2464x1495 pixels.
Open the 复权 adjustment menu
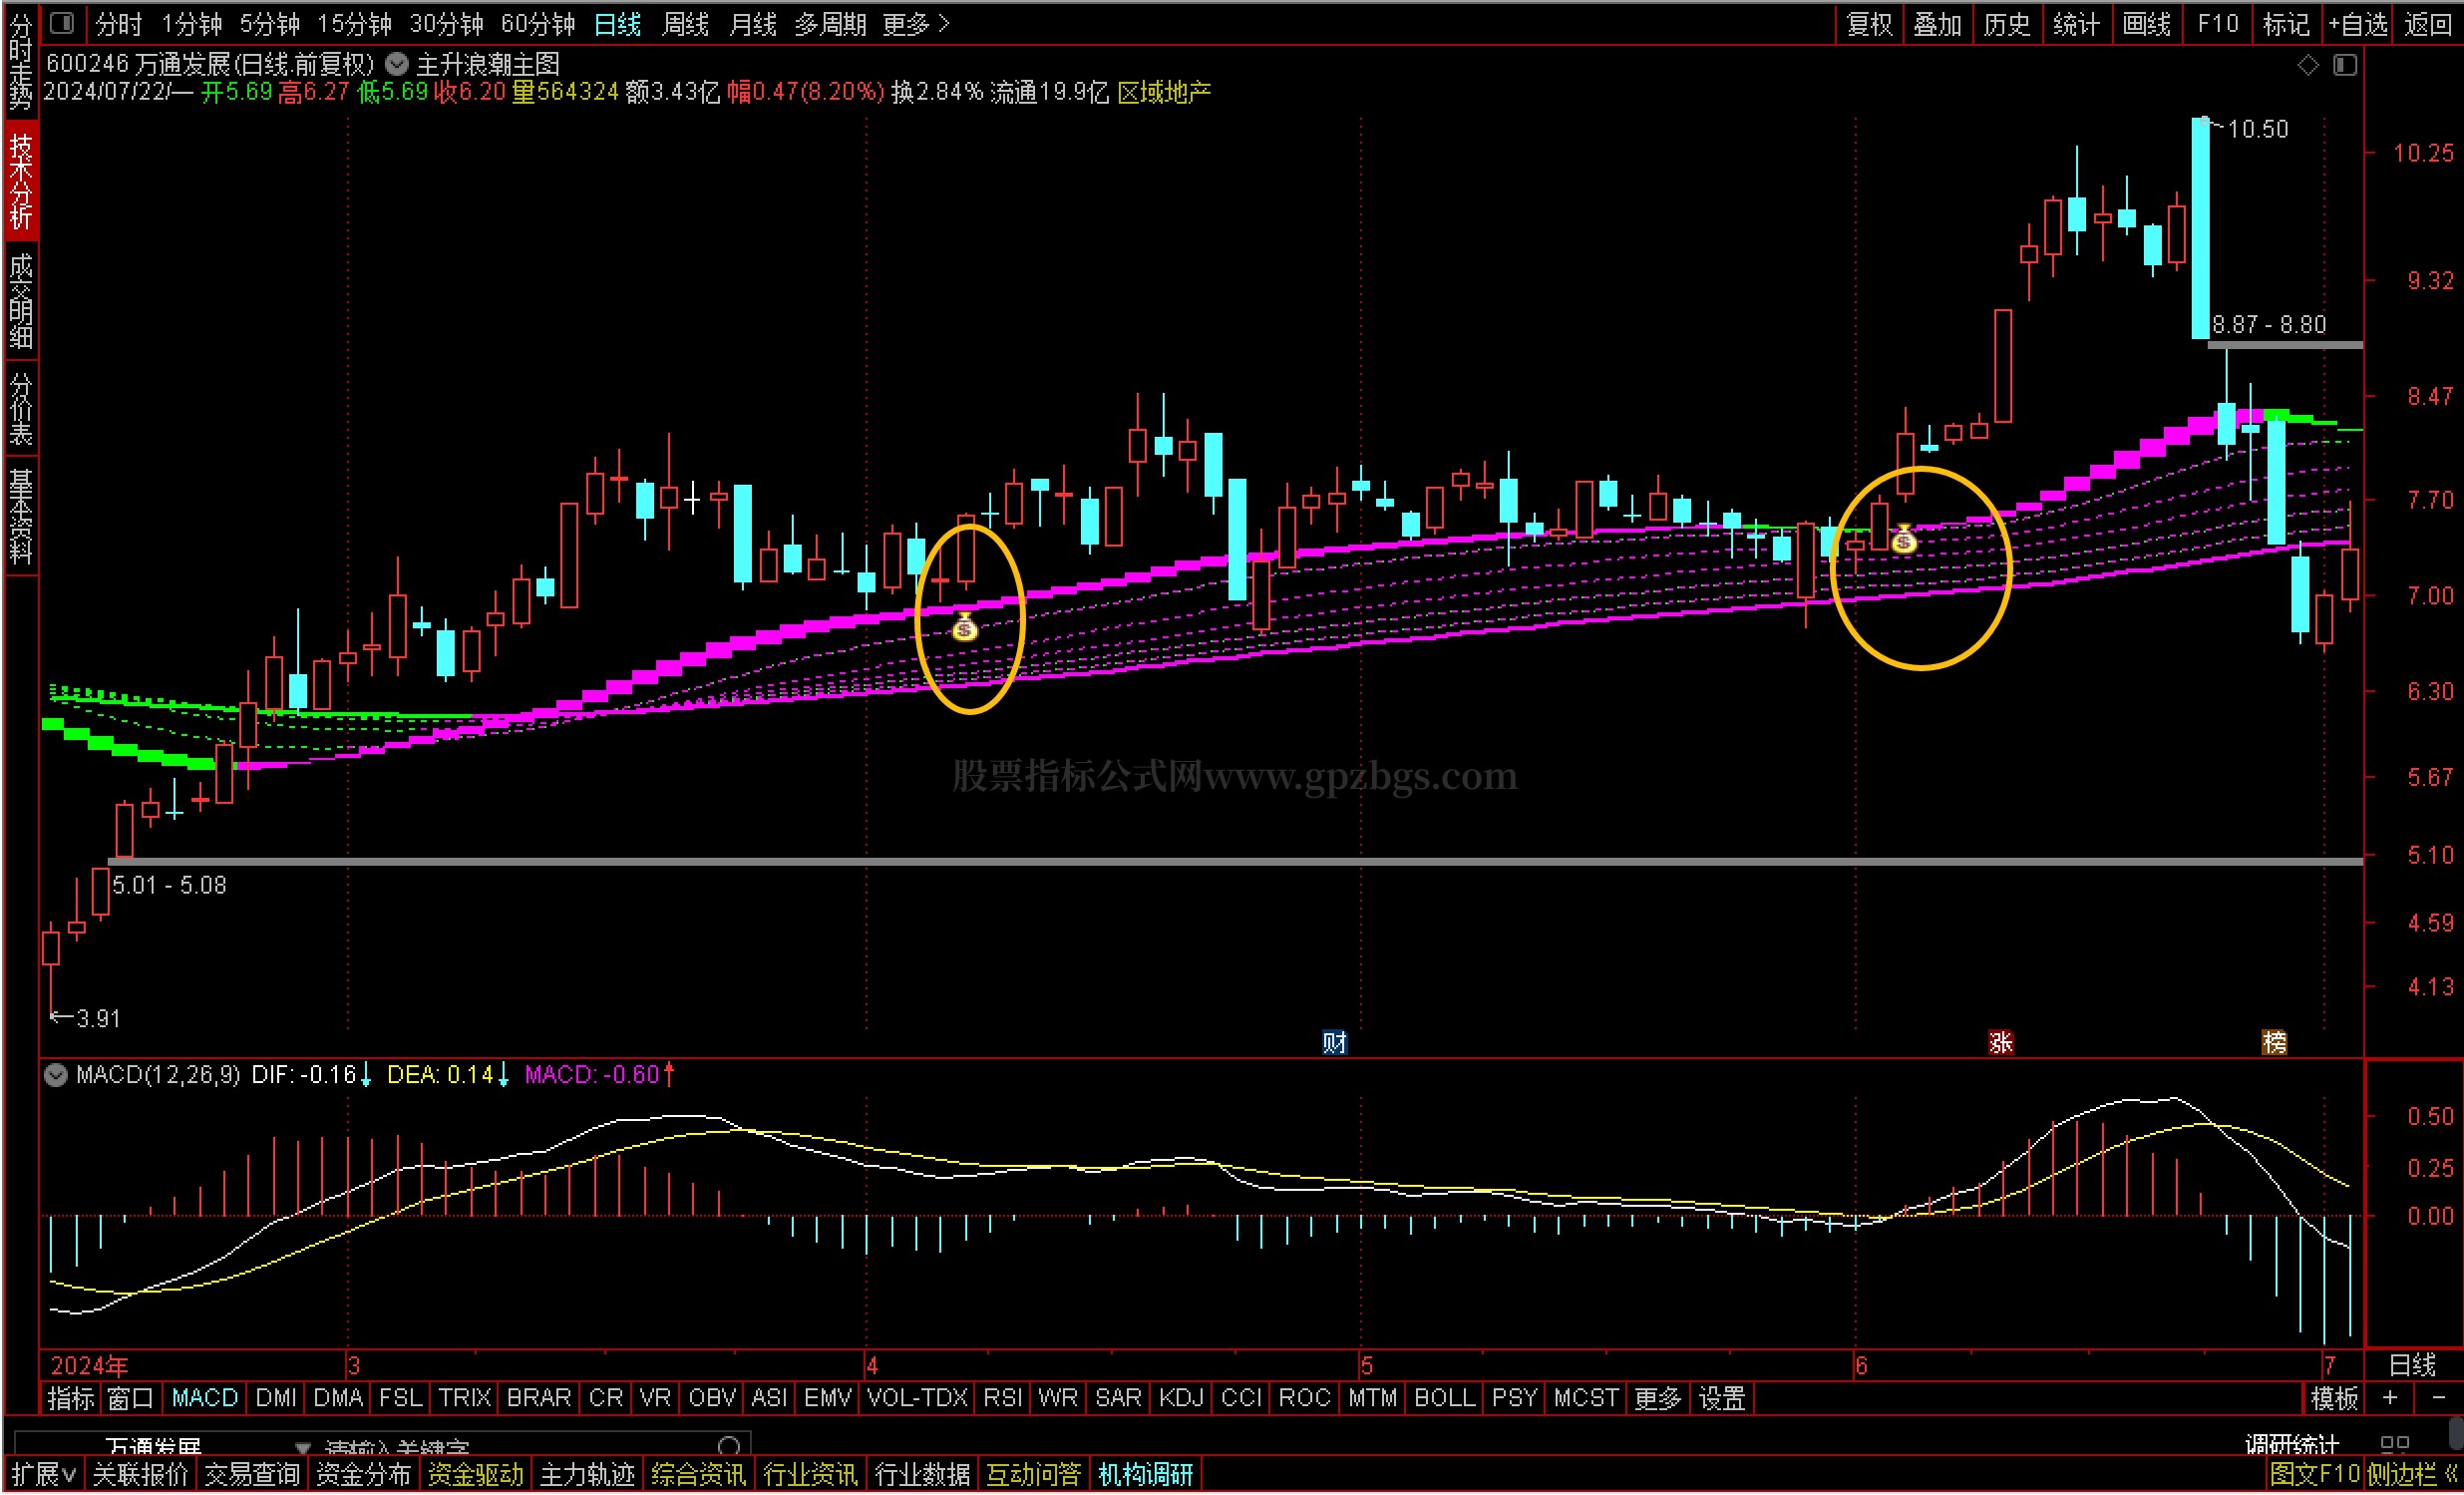click(1869, 24)
